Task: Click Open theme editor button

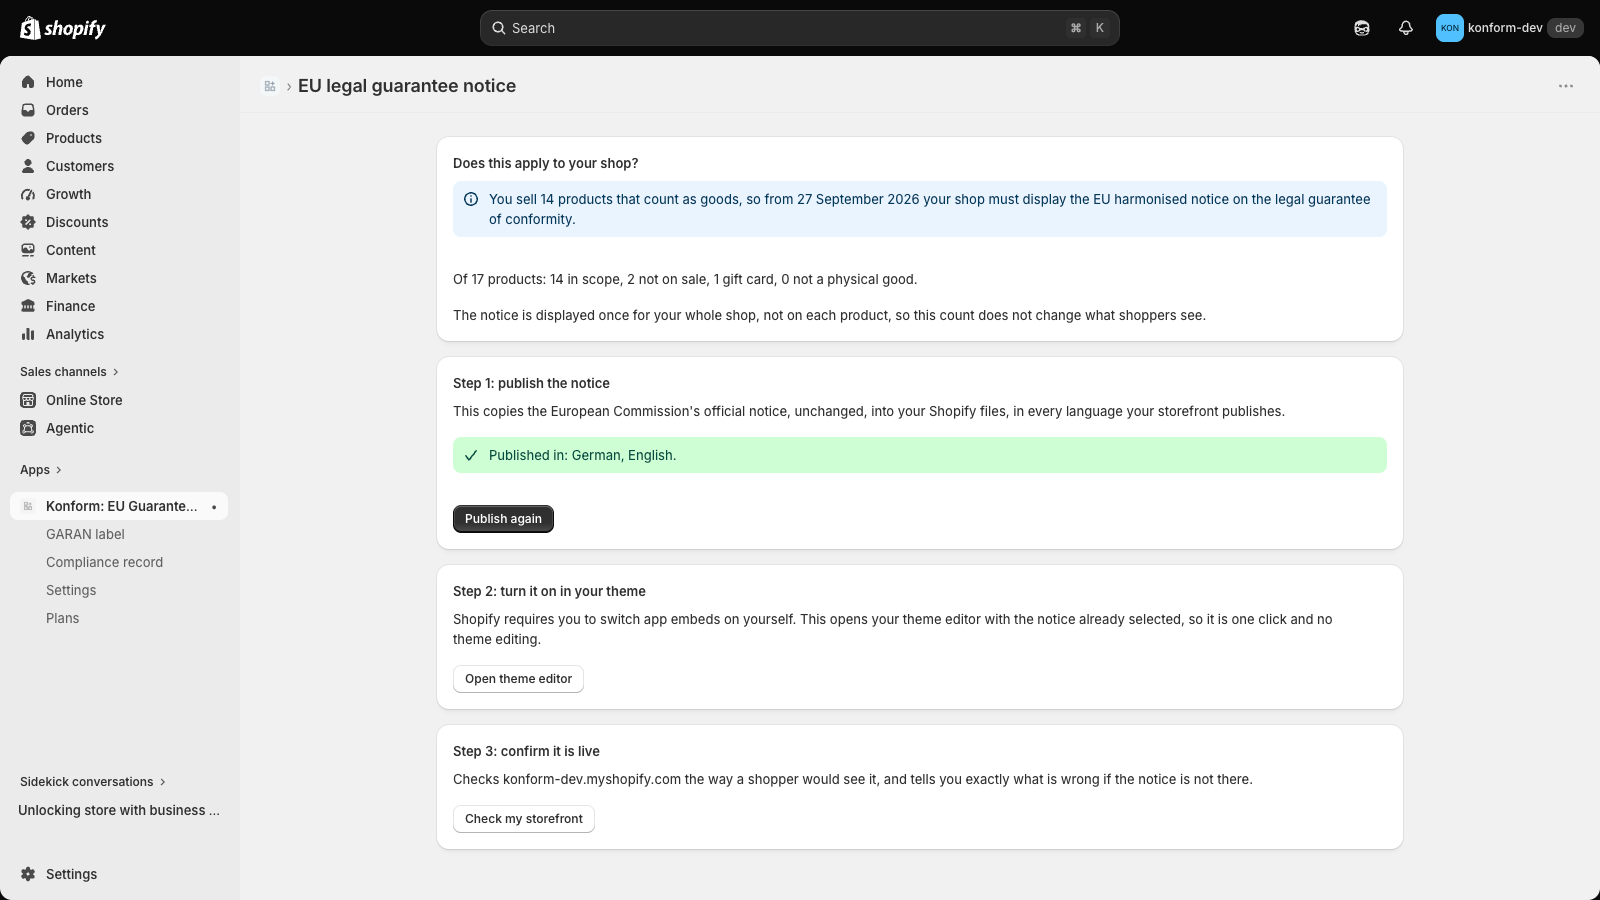Action: pos(518,679)
